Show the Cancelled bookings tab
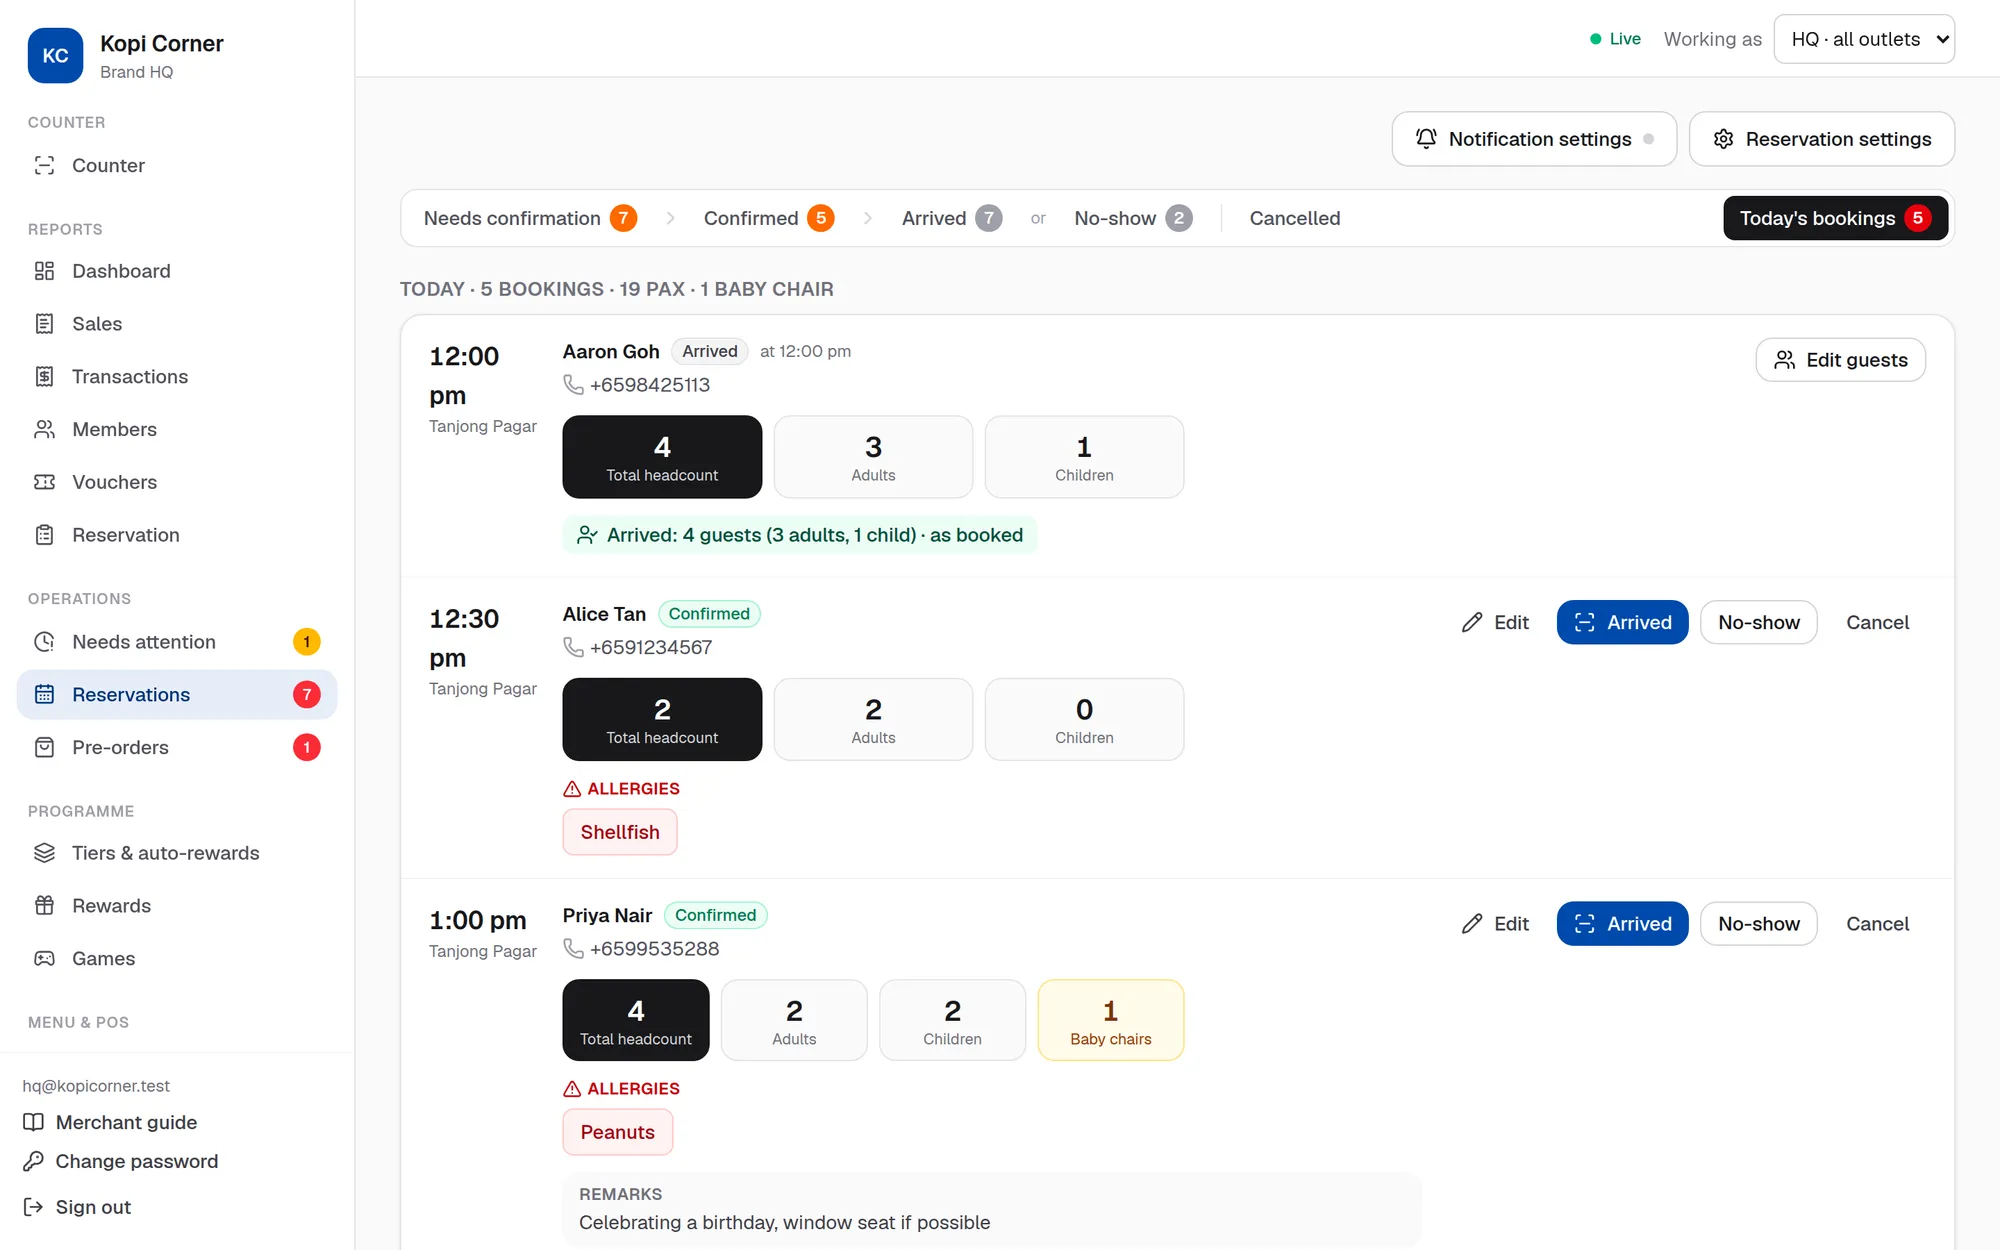The height and width of the screenshot is (1250, 2000). tap(1295, 218)
